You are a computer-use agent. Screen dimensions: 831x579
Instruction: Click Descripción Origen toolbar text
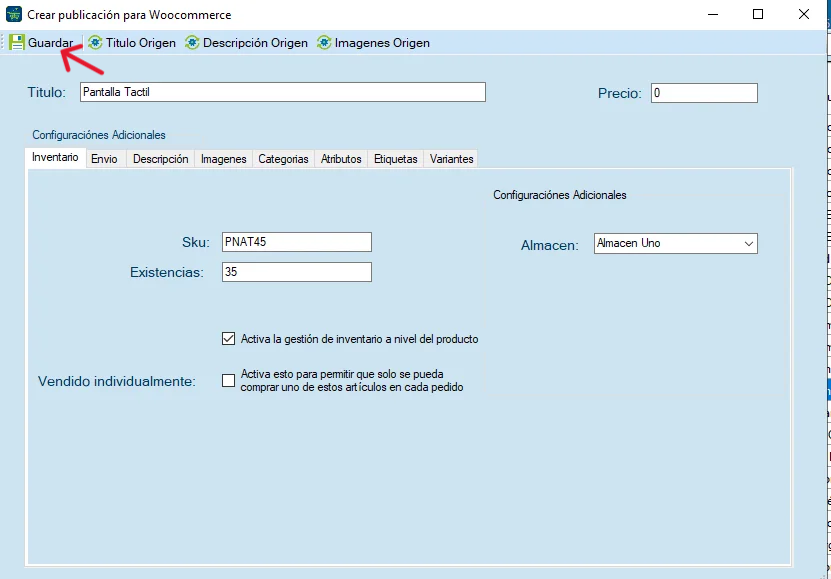pos(255,43)
